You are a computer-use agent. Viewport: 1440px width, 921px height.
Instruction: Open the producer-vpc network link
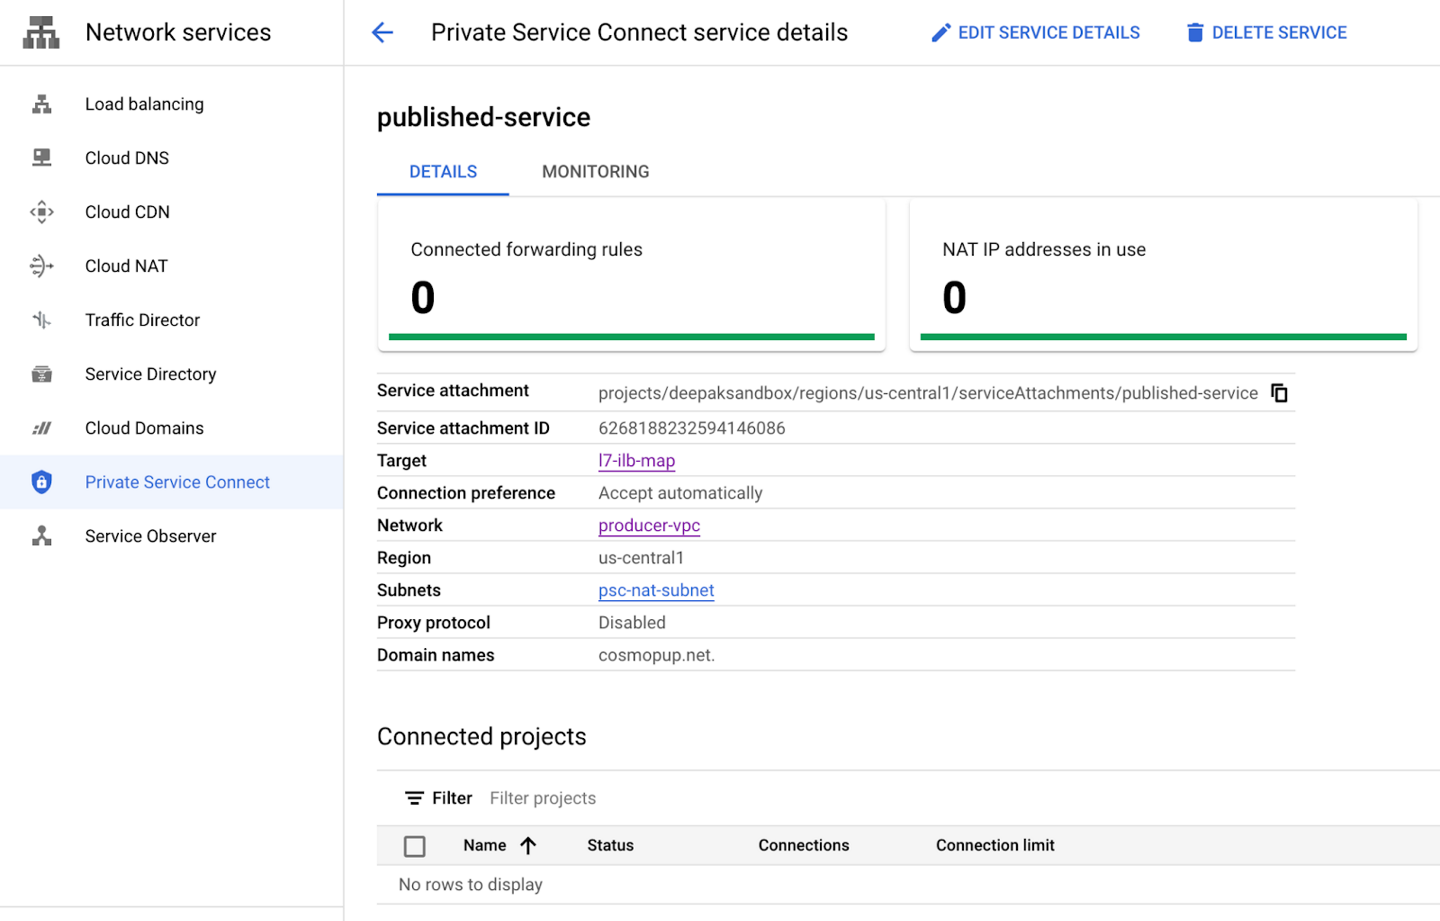pyautogui.click(x=649, y=525)
